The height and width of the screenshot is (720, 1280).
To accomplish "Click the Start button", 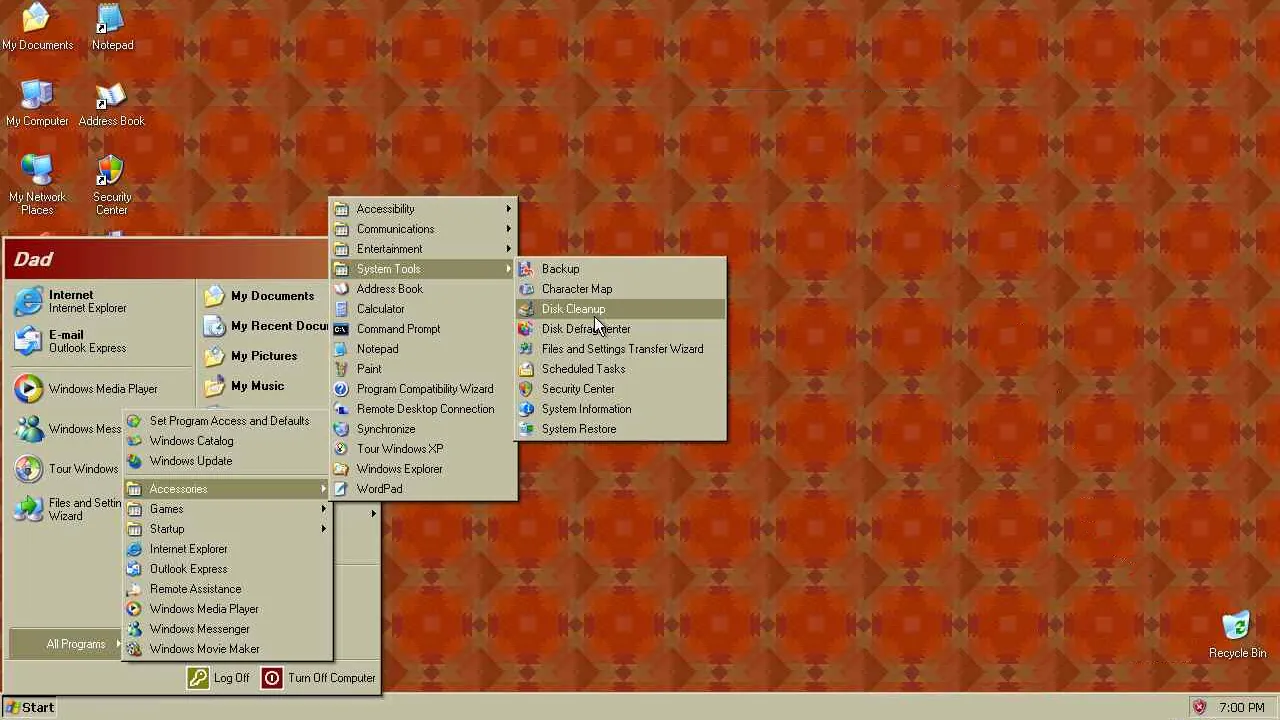I will pyautogui.click(x=30, y=707).
